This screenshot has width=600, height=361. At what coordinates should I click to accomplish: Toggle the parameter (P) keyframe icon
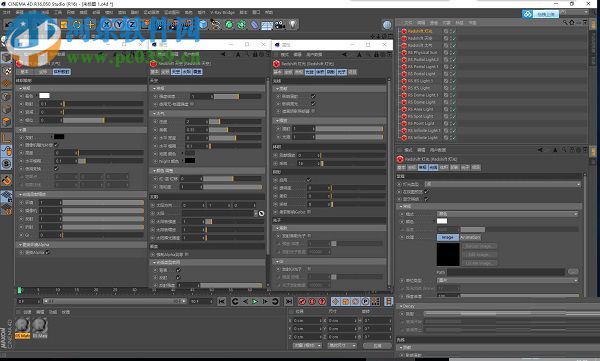click(x=365, y=302)
